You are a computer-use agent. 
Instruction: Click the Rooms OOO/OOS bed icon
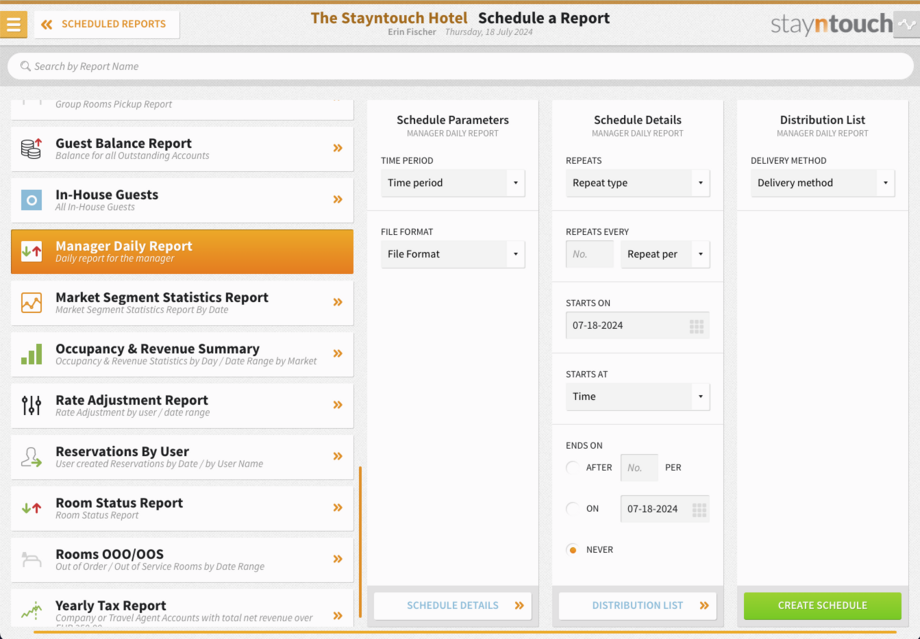point(32,559)
